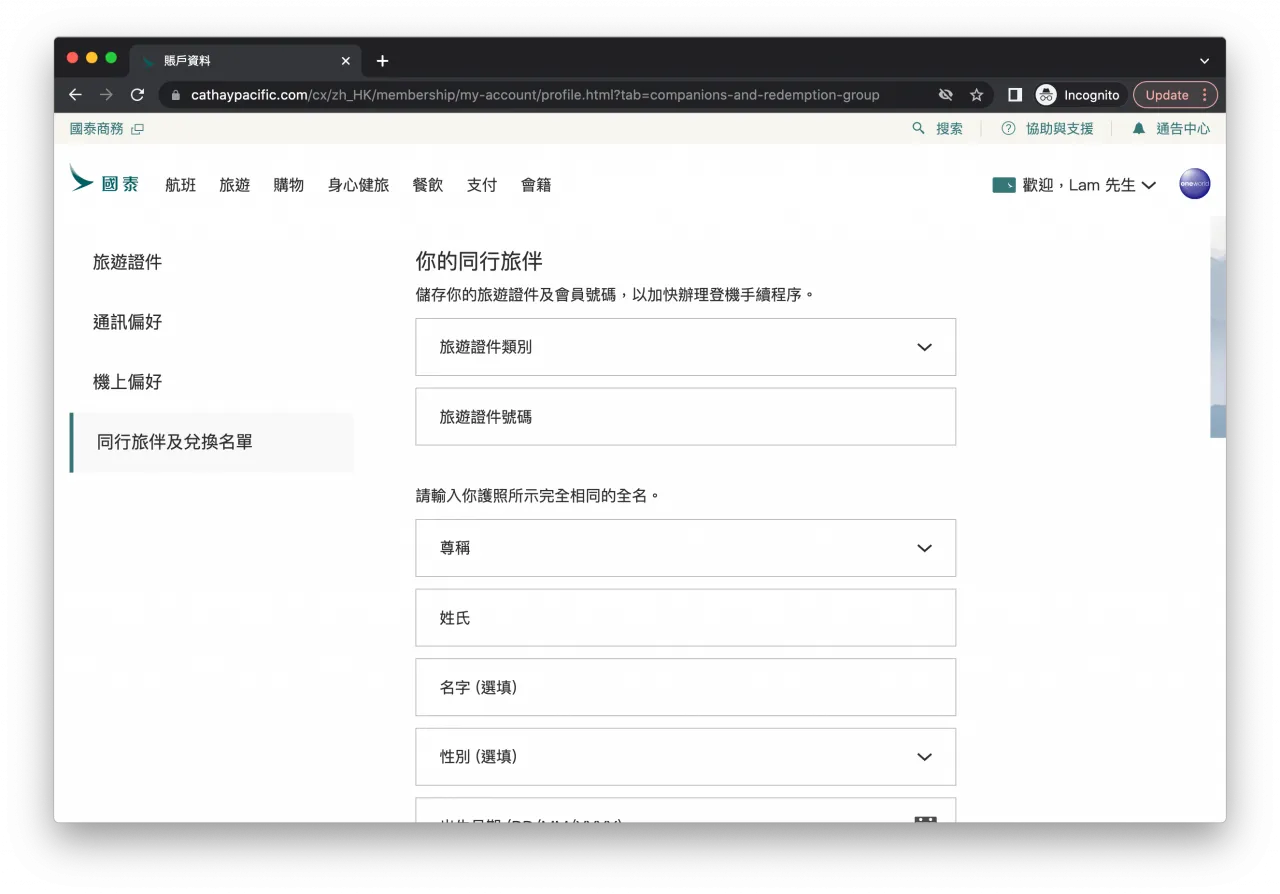Click the browser back arrow
The height and width of the screenshot is (894, 1280).
click(75, 95)
